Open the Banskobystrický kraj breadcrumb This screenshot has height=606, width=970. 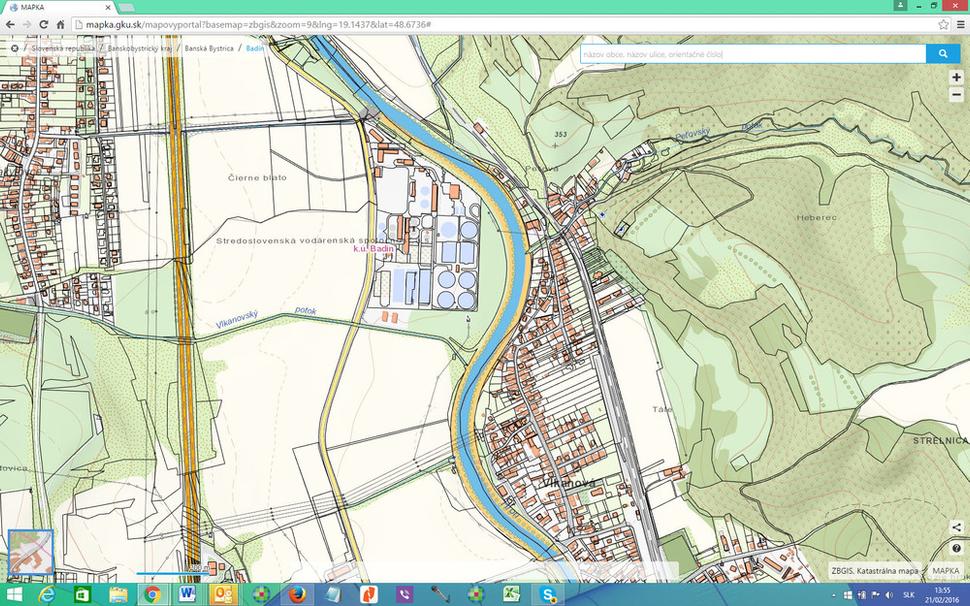click(x=140, y=48)
